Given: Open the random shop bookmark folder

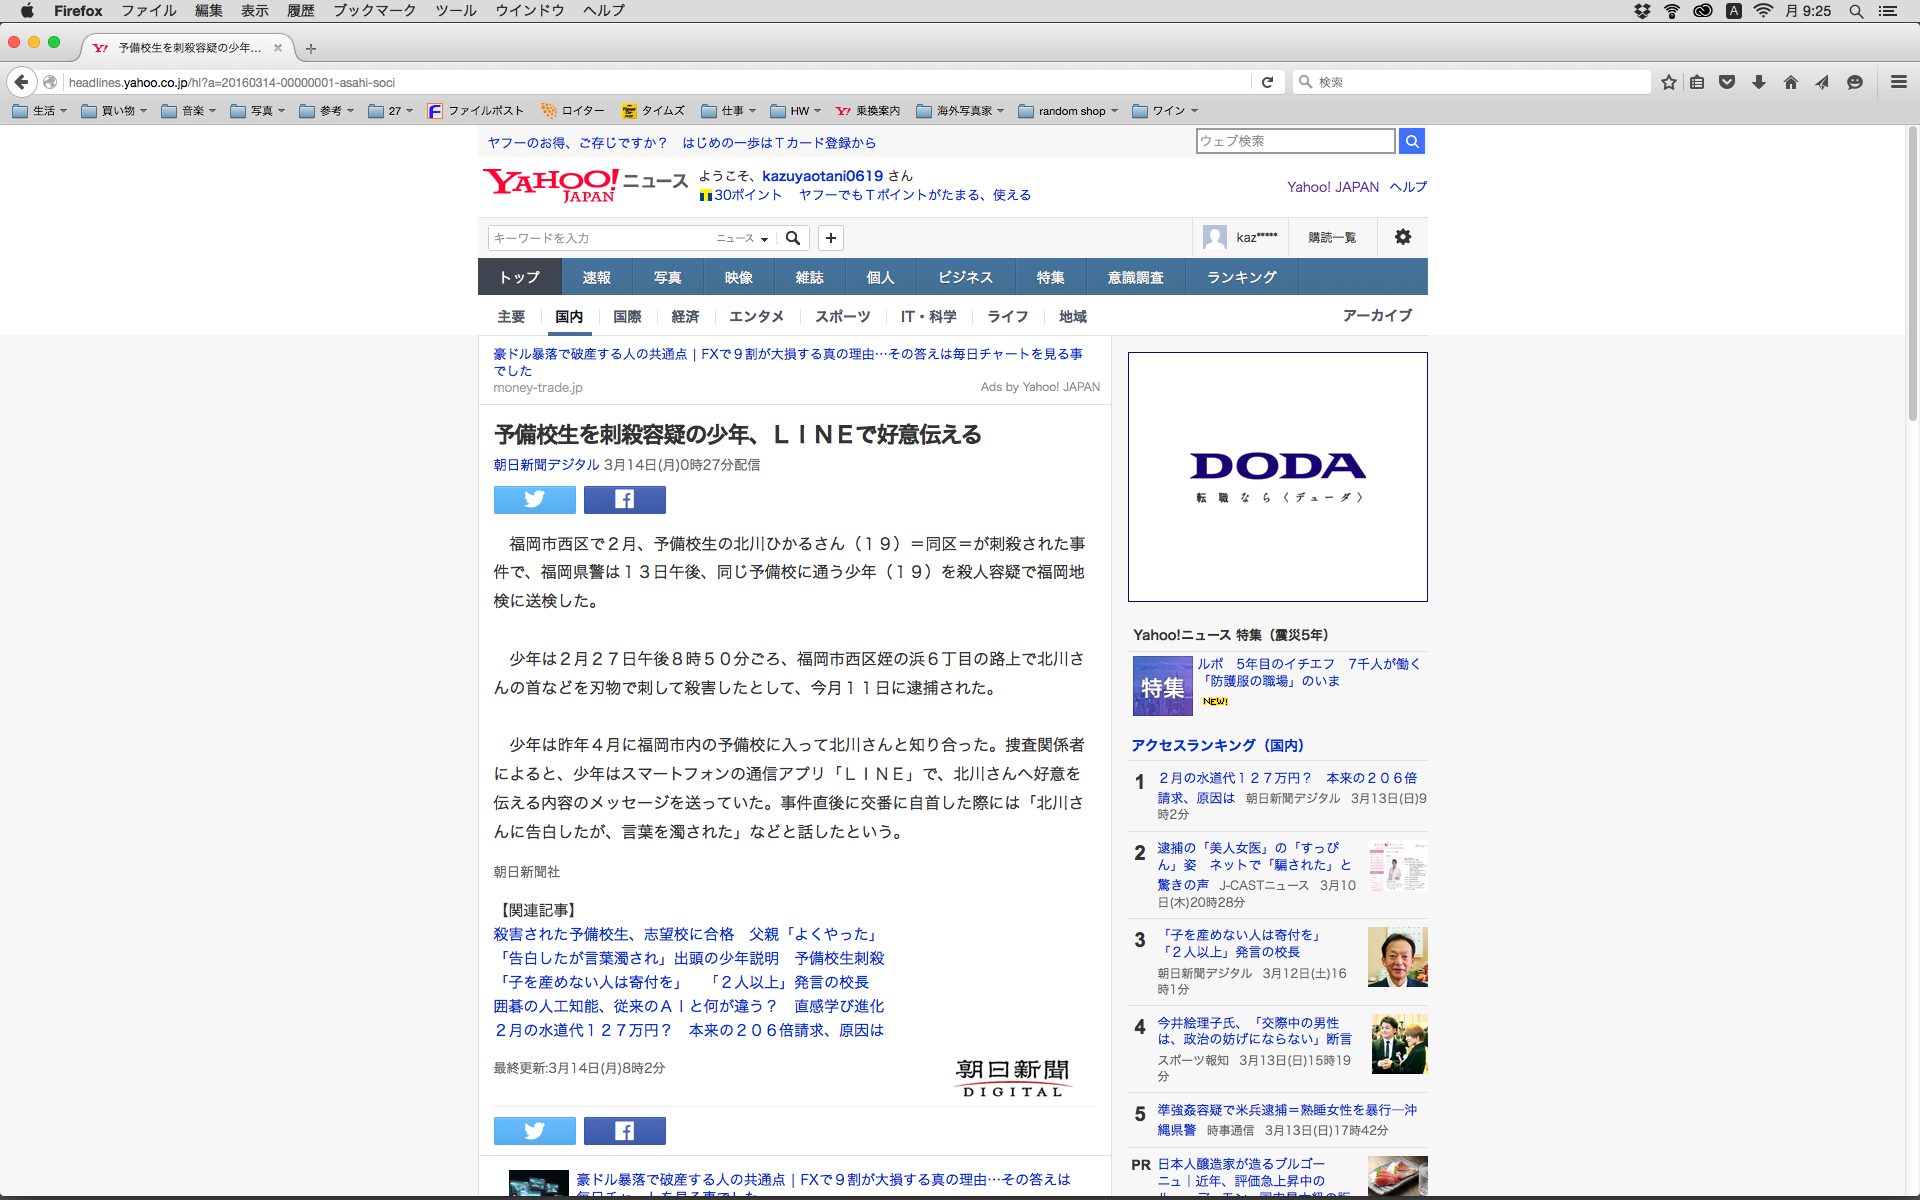Looking at the screenshot, I should point(1070,111).
